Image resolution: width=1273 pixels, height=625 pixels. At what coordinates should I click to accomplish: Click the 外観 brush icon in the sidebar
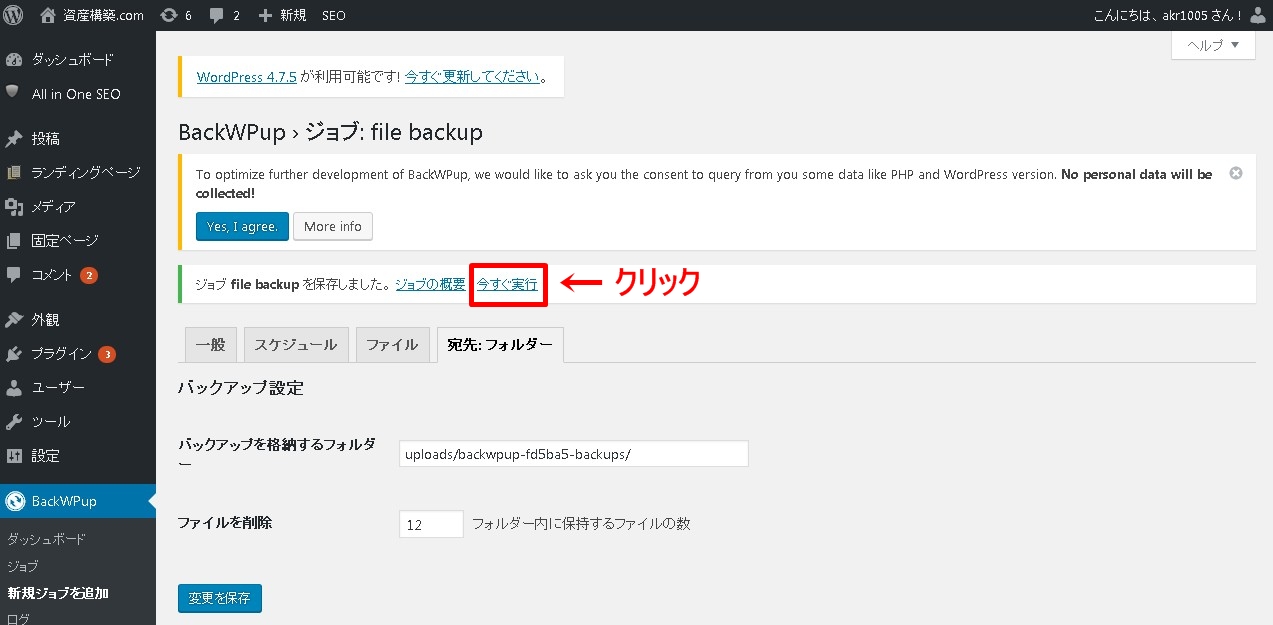pos(14,320)
